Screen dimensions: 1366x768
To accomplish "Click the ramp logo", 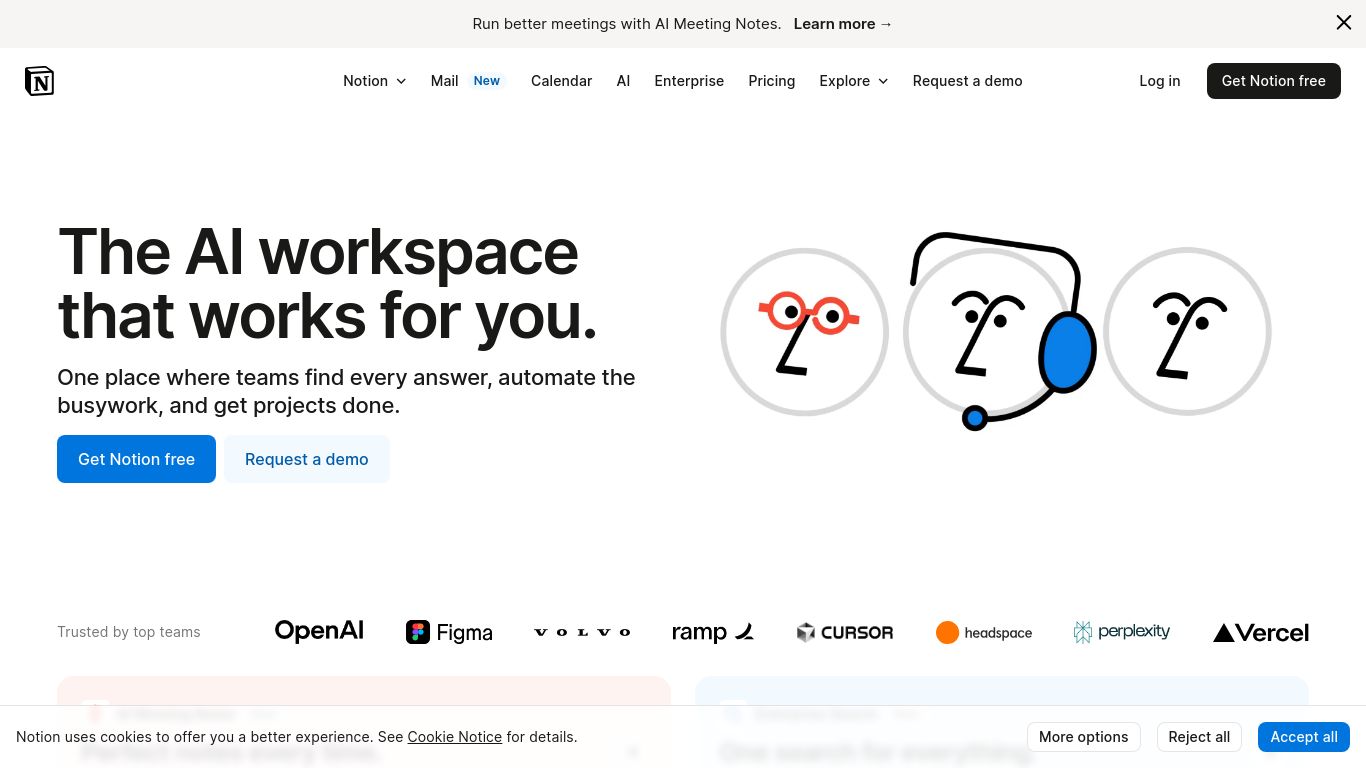I will coord(713,632).
